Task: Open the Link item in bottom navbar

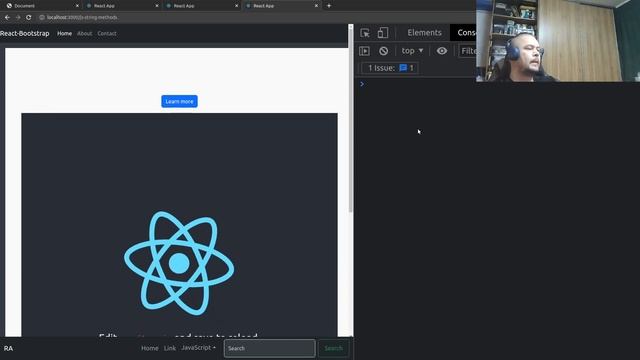Action: coord(170,348)
